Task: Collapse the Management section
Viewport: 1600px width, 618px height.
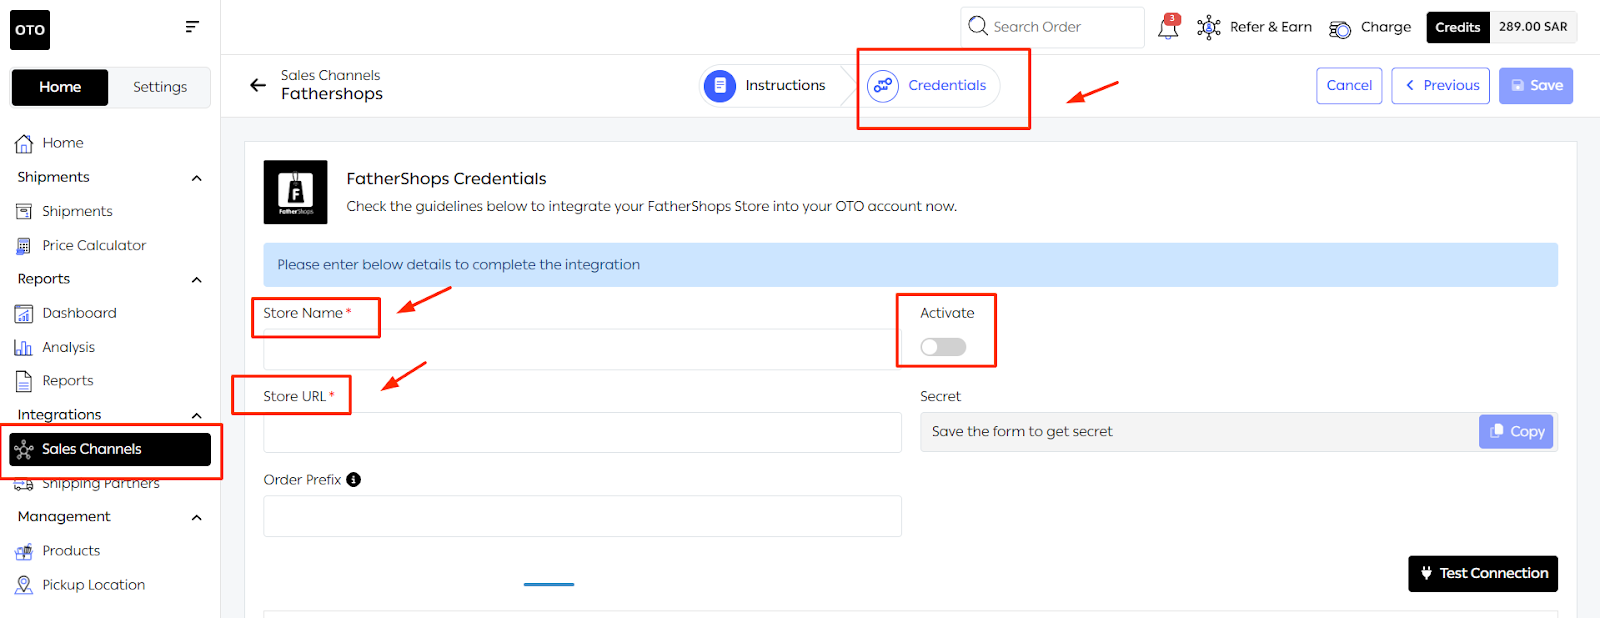Action: point(197,518)
